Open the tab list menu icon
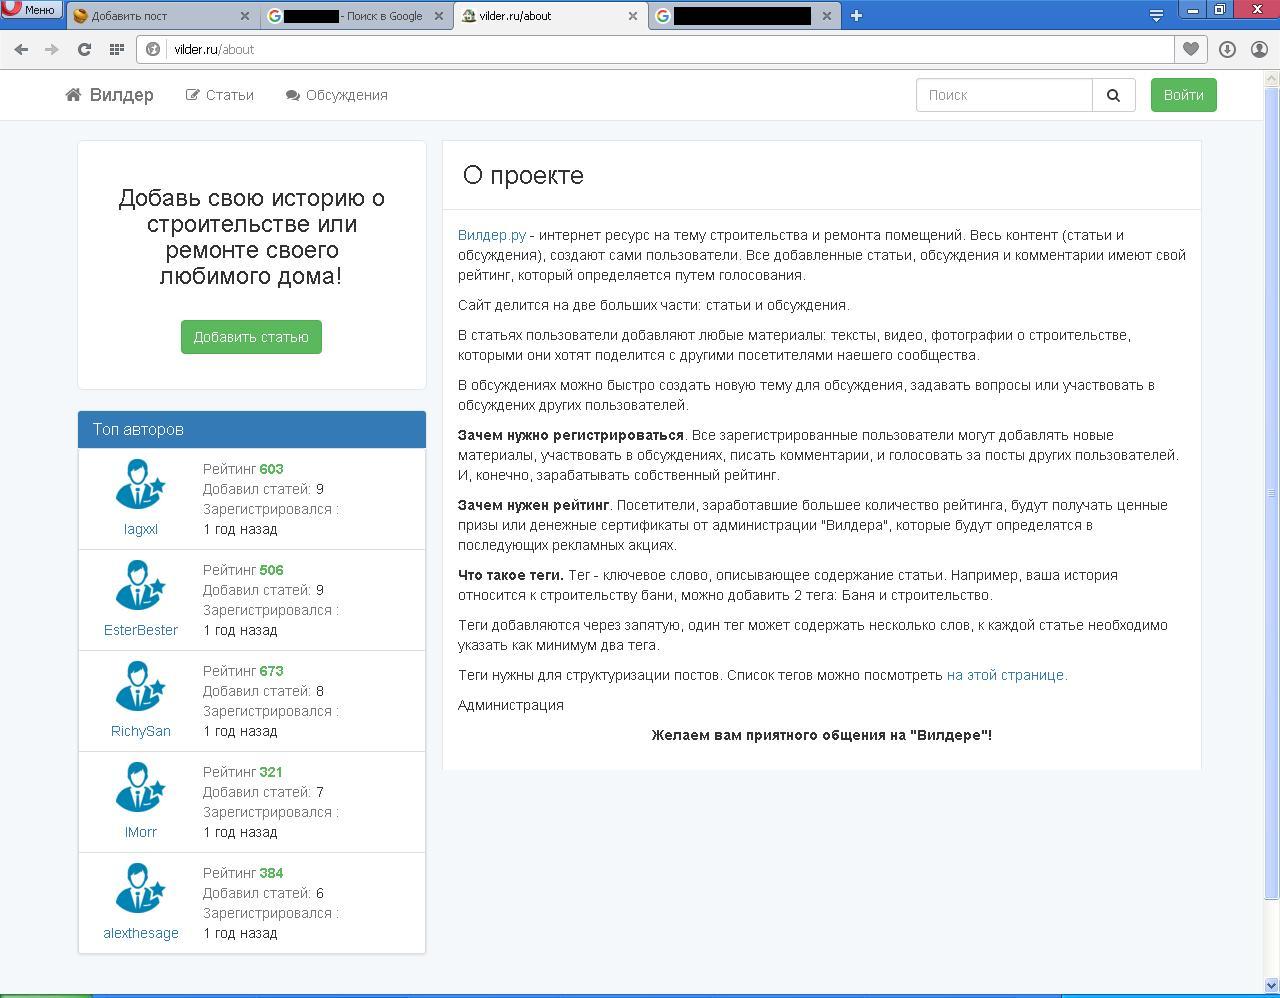The image size is (1280, 998). click(1156, 15)
